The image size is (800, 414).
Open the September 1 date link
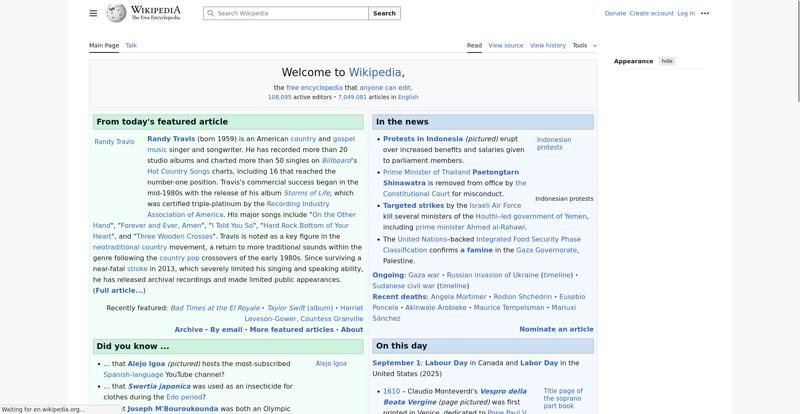click(x=396, y=363)
